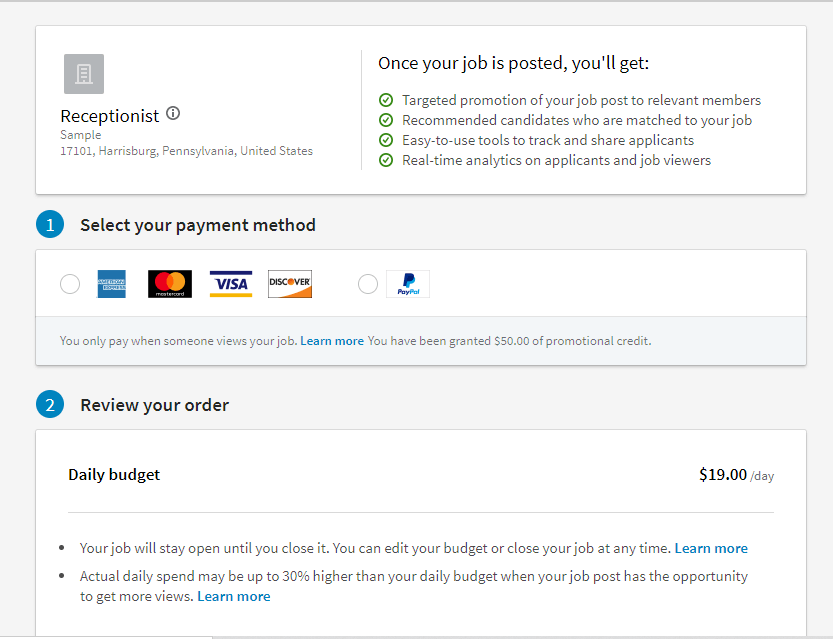This screenshot has height=639, width=833.
Task: Click the Easy-to-use tools checkmark icon
Action: pyautogui.click(x=386, y=140)
